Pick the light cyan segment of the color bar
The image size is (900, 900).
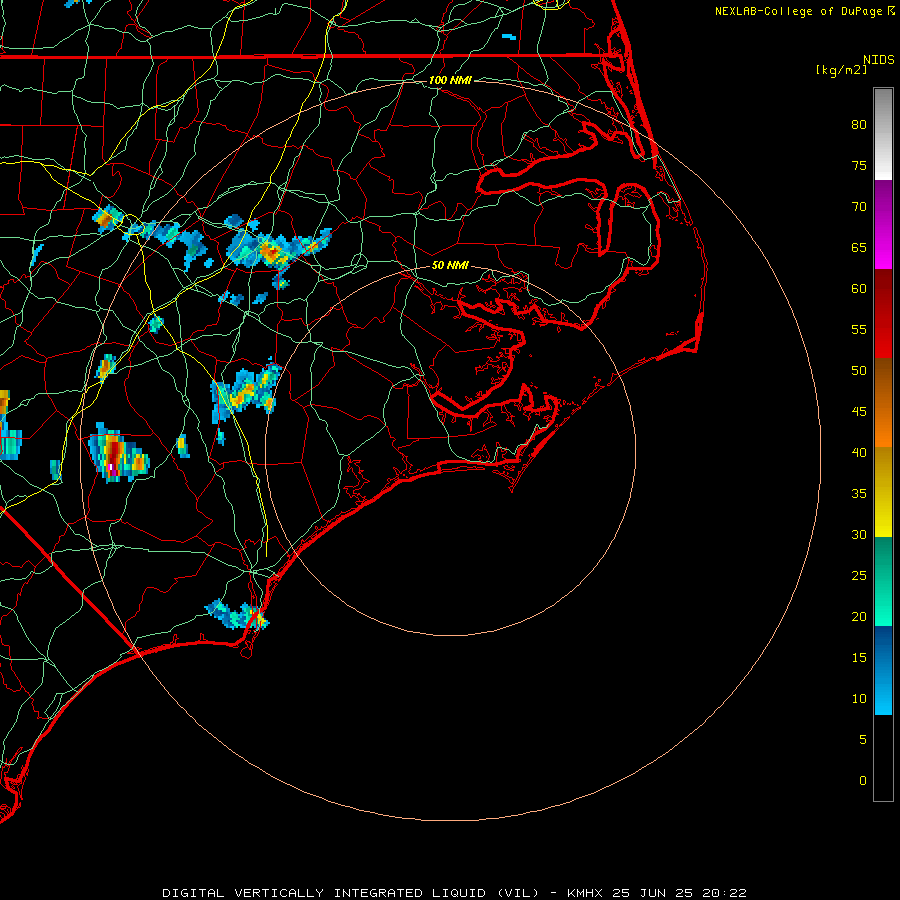pos(883,670)
